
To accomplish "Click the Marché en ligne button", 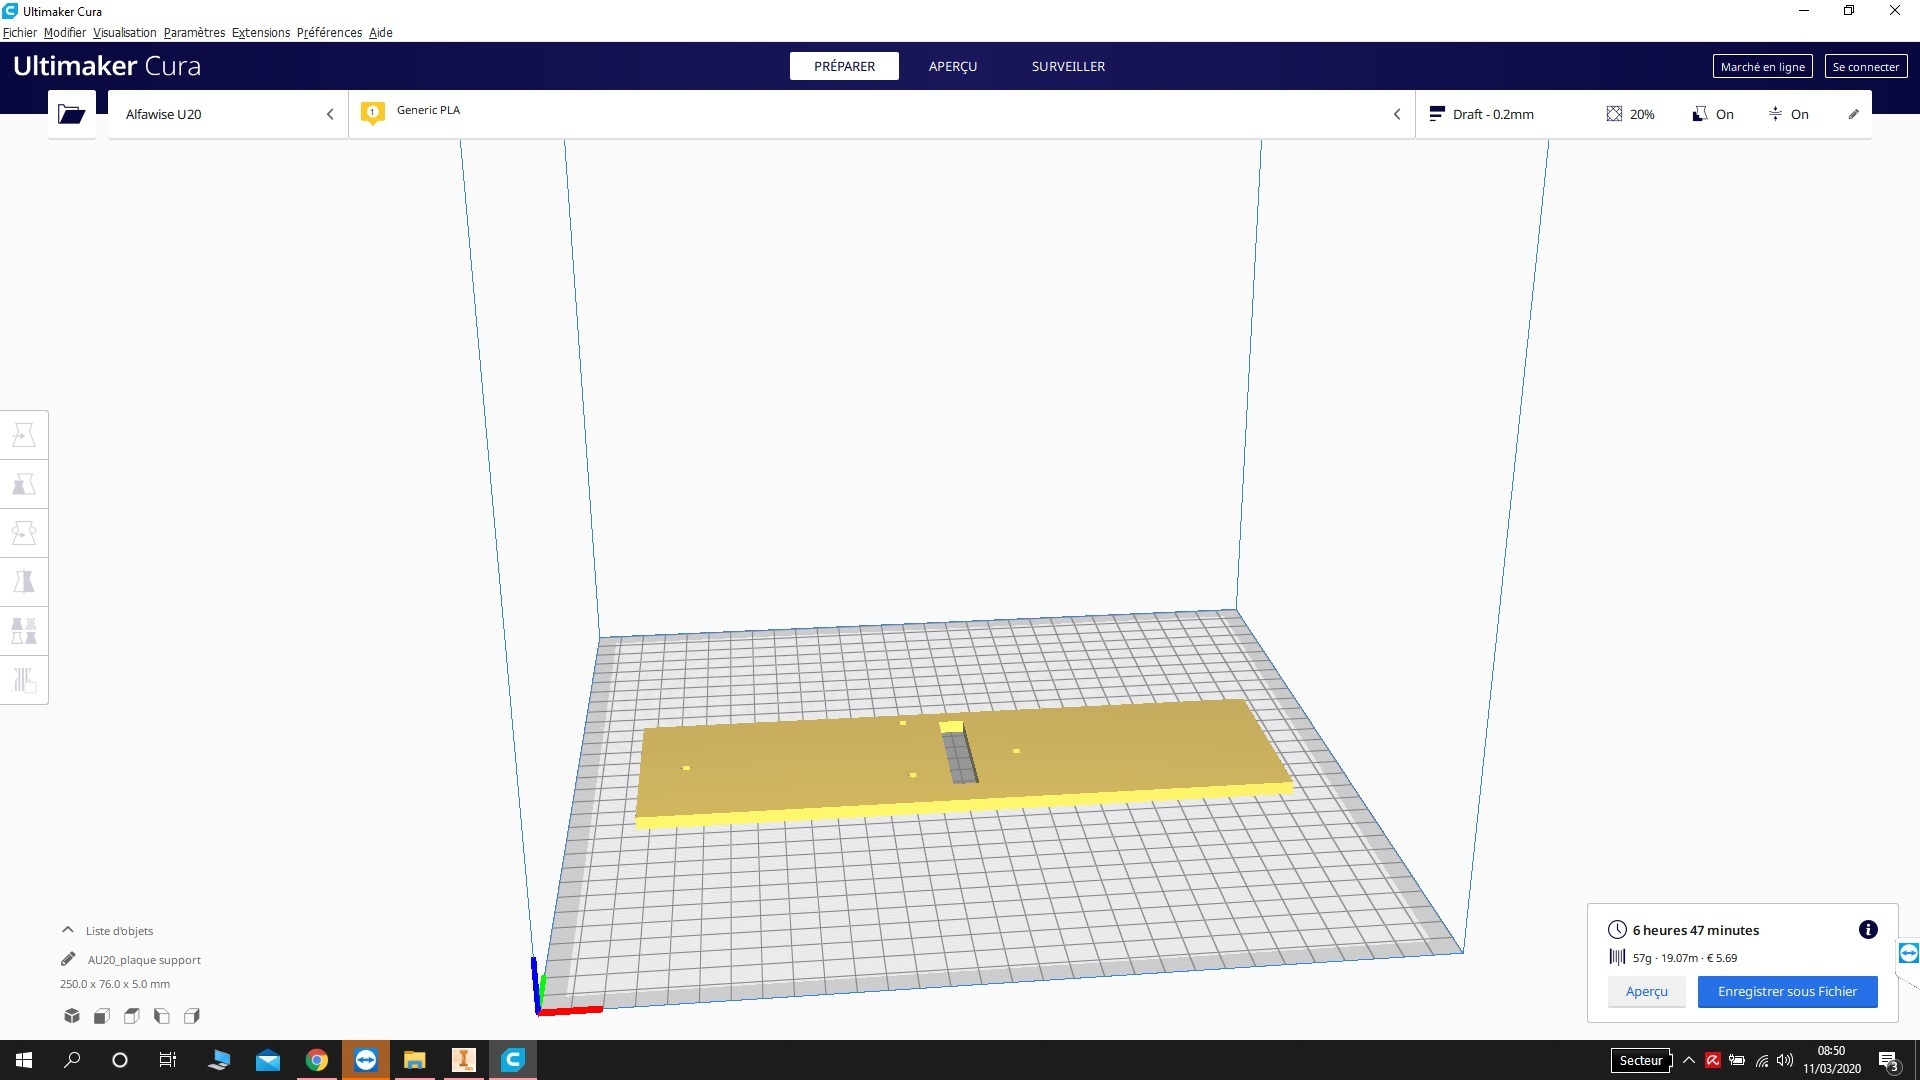I will (x=1762, y=67).
